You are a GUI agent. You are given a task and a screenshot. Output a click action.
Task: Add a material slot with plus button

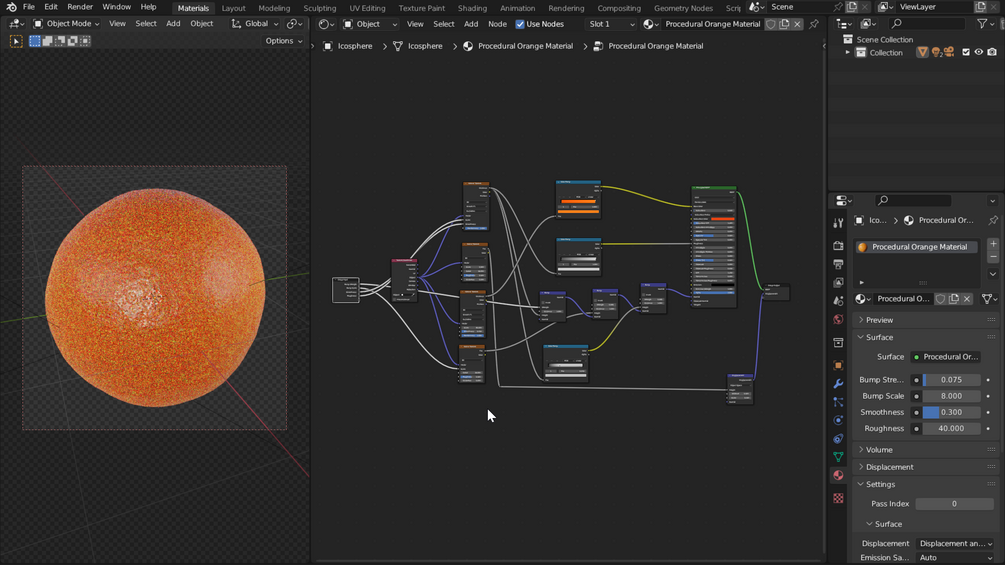click(x=993, y=244)
